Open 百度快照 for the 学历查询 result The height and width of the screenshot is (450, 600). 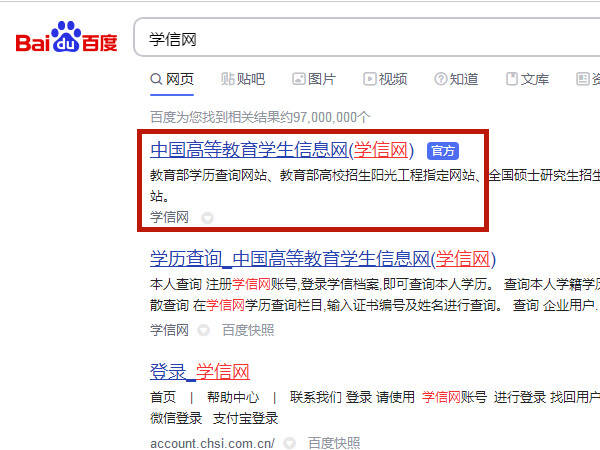[x=248, y=330]
